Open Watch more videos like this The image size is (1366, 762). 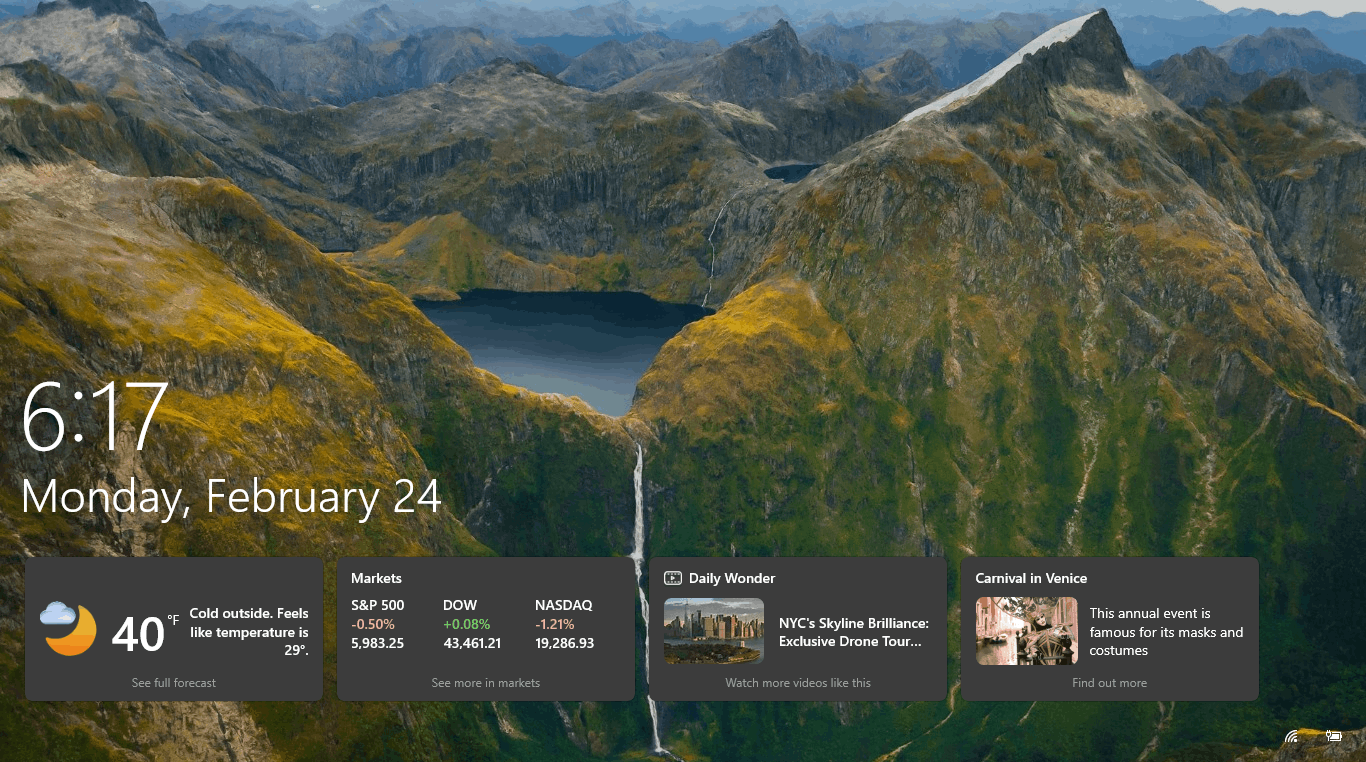[x=797, y=683]
